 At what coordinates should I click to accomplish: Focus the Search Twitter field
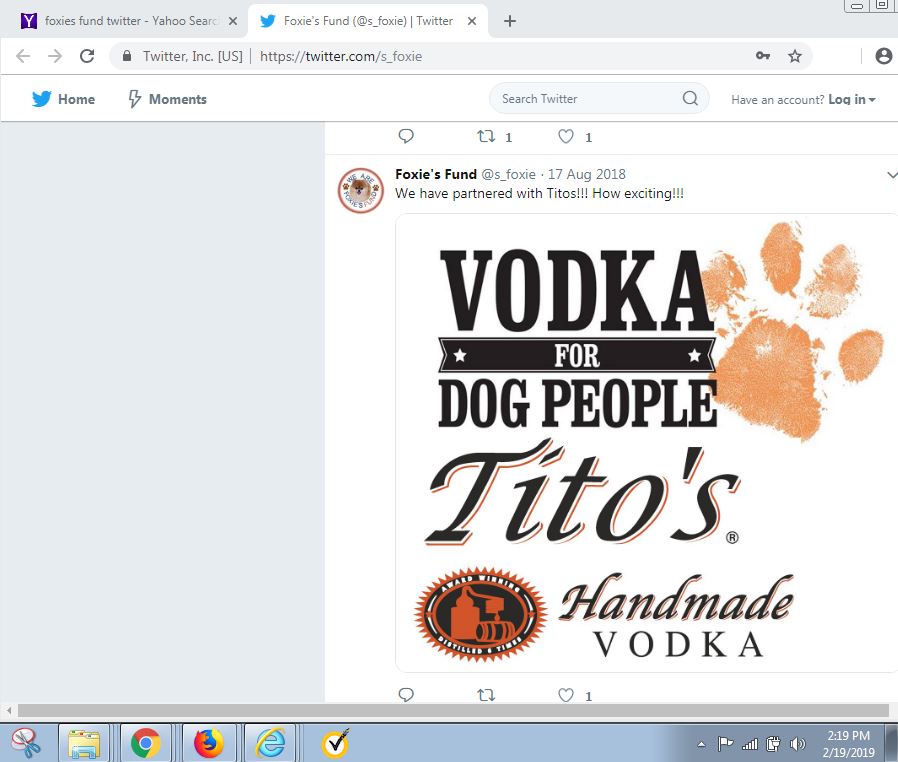(x=599, y=98)
